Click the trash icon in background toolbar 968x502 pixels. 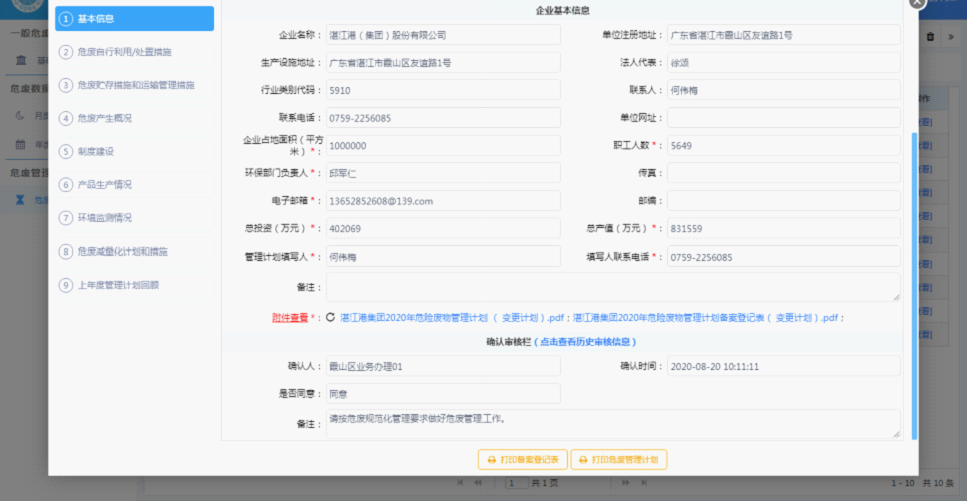pos(930,37)
